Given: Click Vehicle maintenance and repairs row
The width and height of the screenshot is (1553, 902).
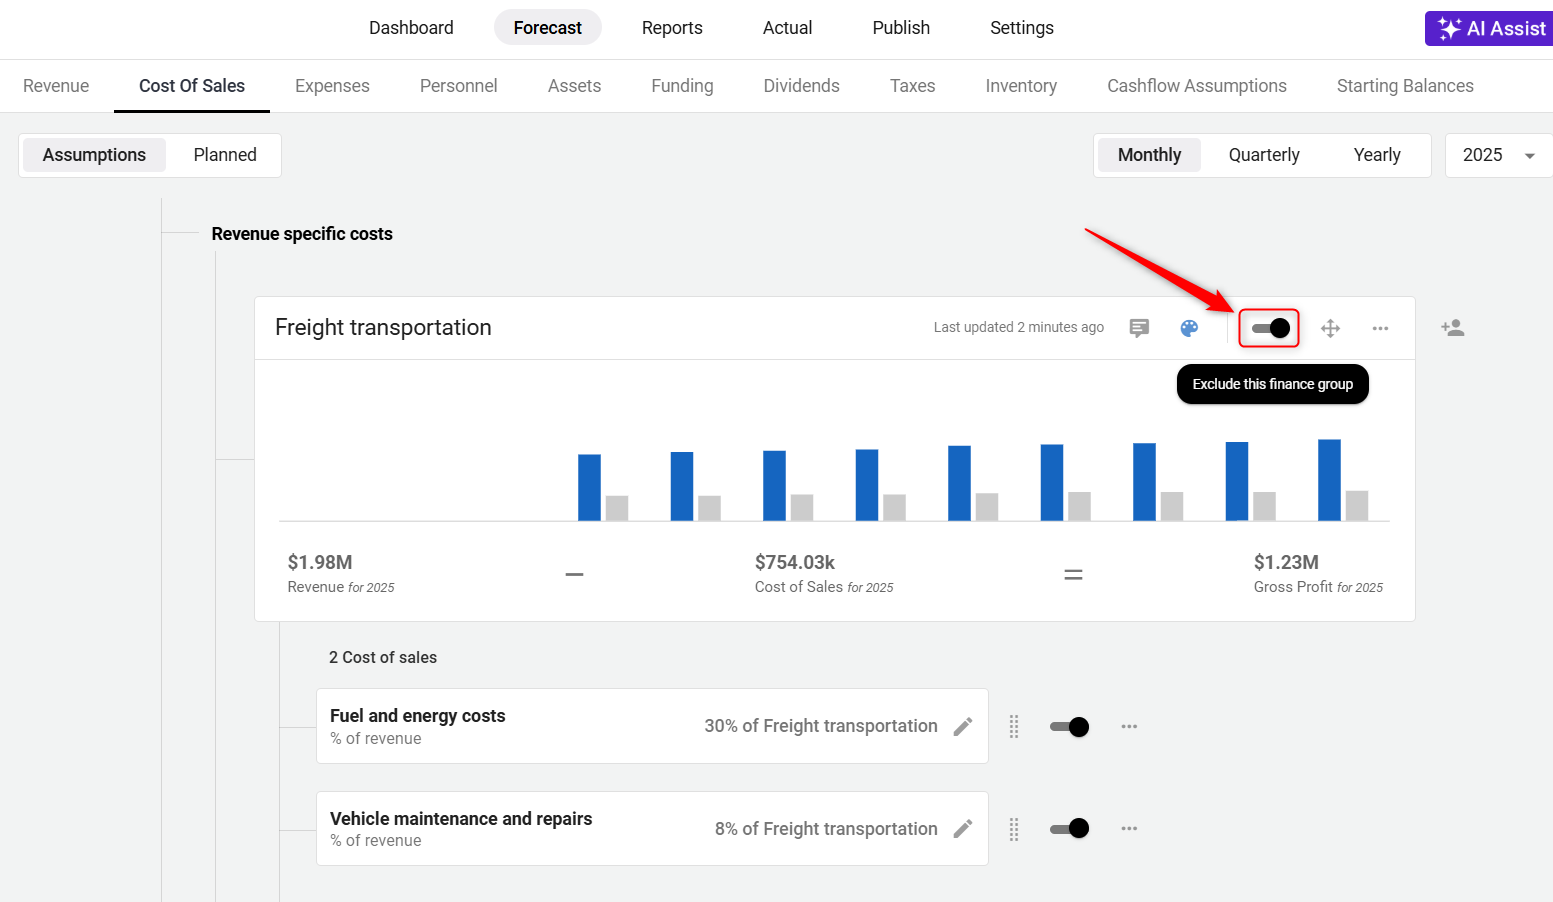Looking at the screenshot, I should [652, 828].
